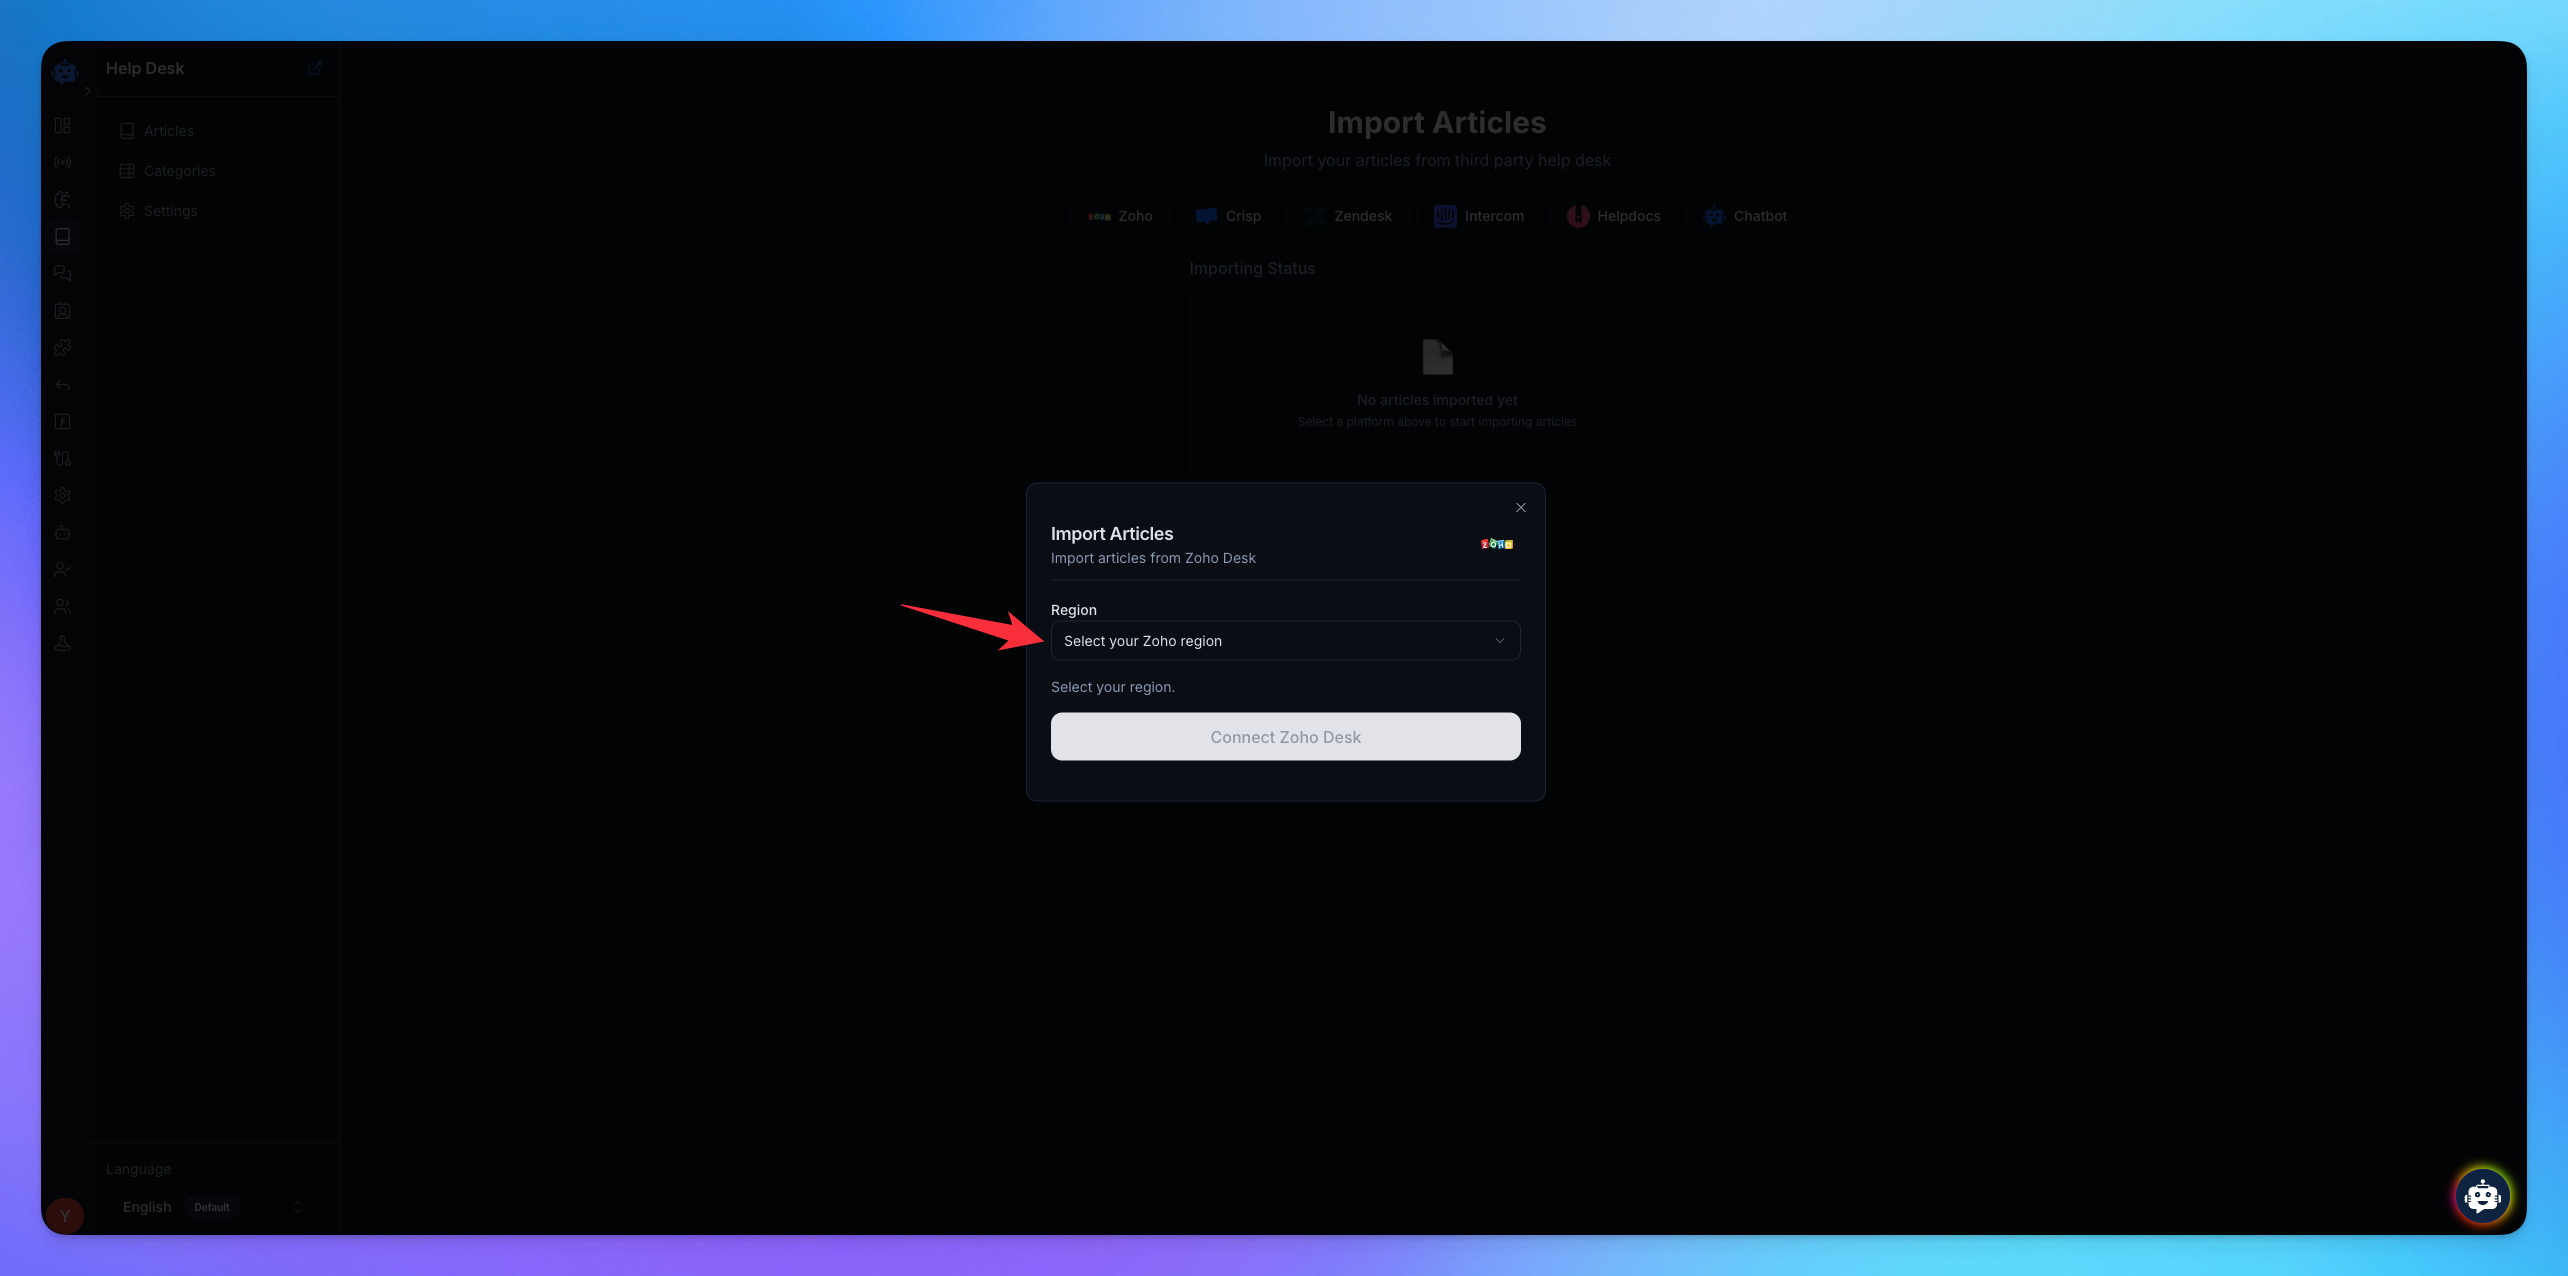Click the Connect Zoho Desk button

(1285, 737)
